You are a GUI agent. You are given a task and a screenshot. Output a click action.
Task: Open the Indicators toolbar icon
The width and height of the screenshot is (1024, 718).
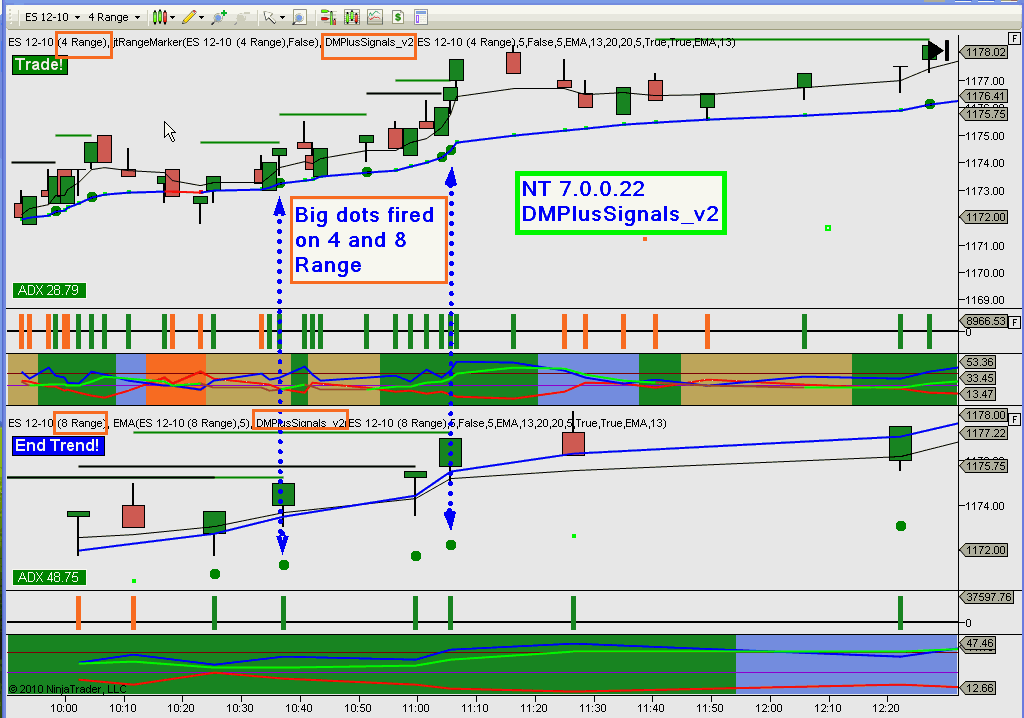375,17
